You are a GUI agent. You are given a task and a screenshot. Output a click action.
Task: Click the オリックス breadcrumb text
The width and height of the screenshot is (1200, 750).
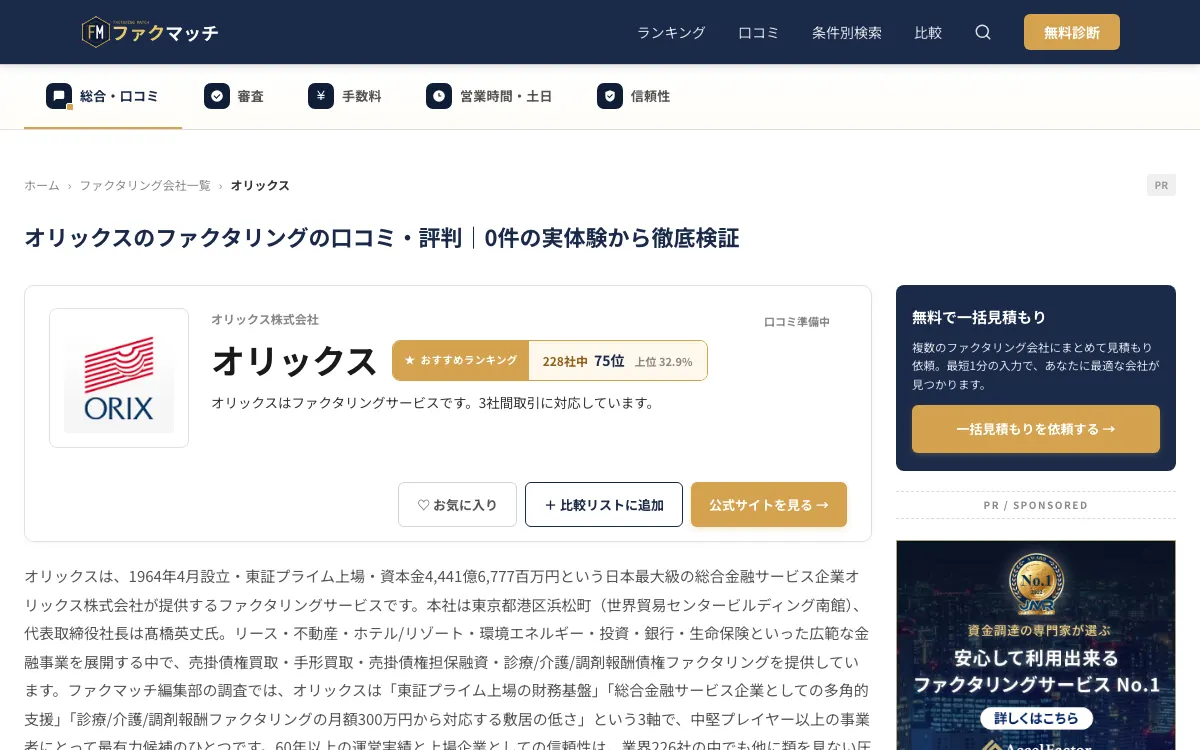(x=260, y=185)
